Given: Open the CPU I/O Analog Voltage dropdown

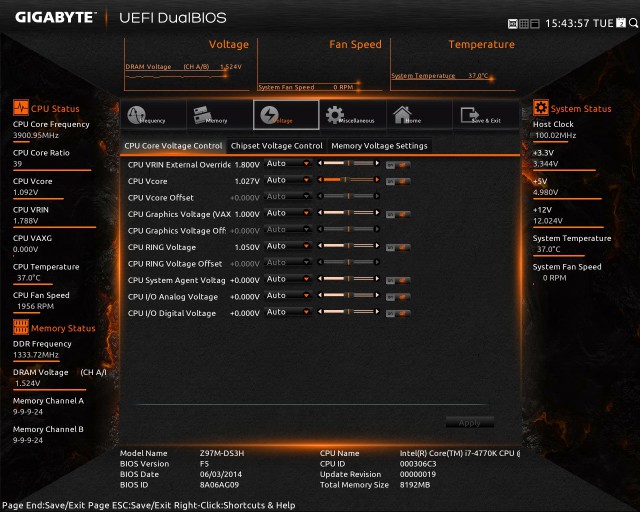Looking at the screenshot, I should (288, 295).
